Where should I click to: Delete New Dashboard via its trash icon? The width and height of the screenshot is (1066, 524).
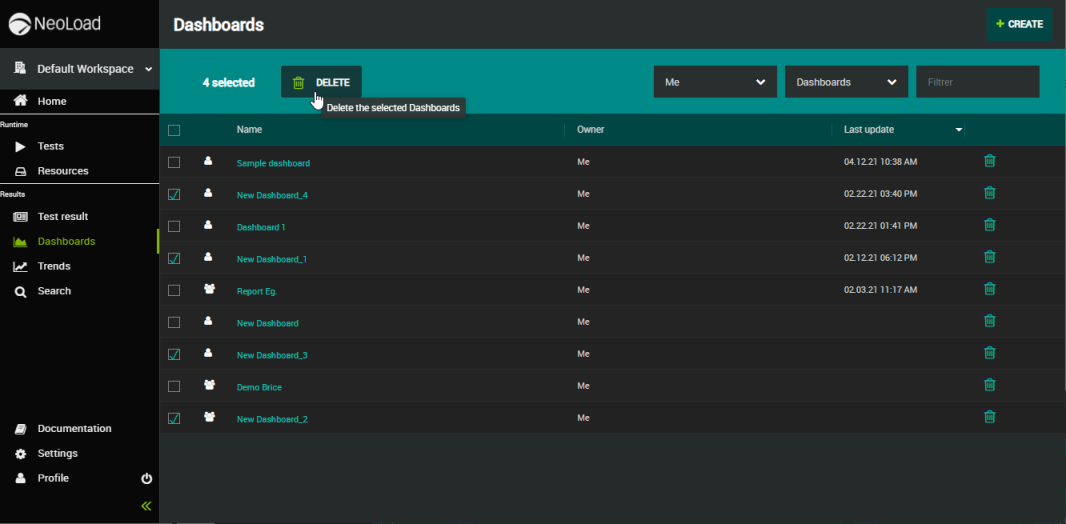point(990,321)
